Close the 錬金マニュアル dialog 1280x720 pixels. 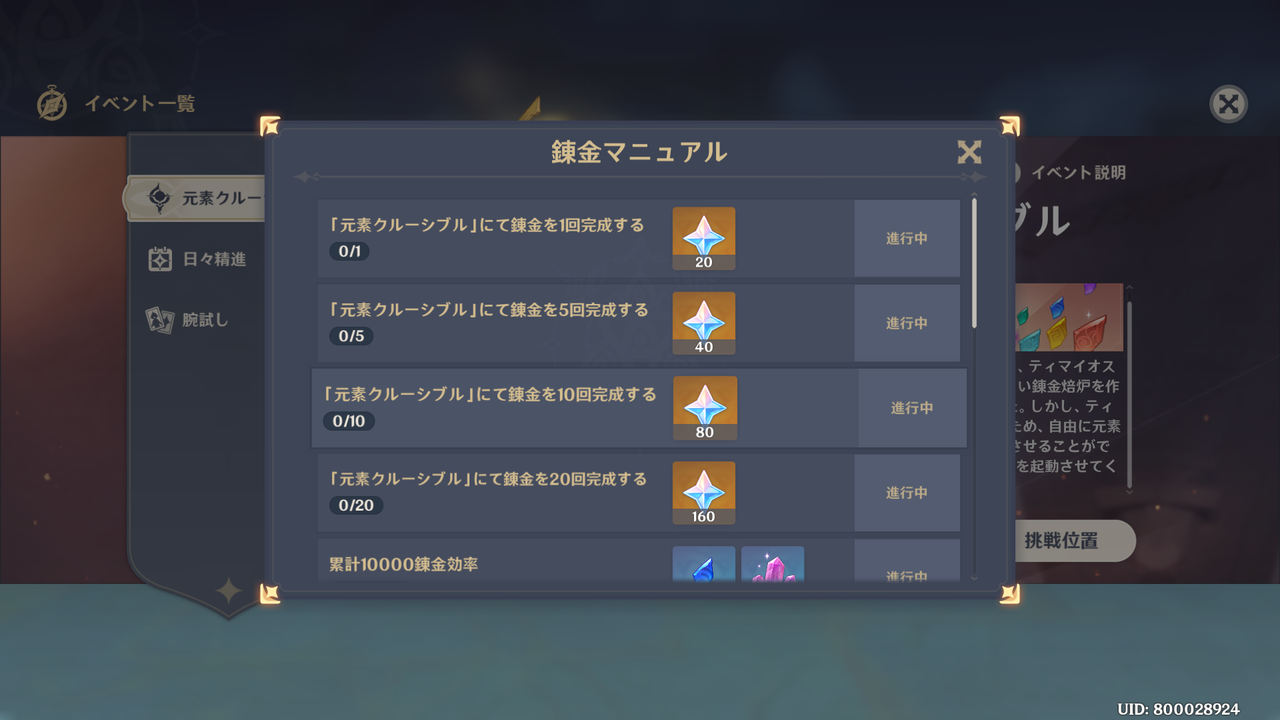(x=969, y=152)
